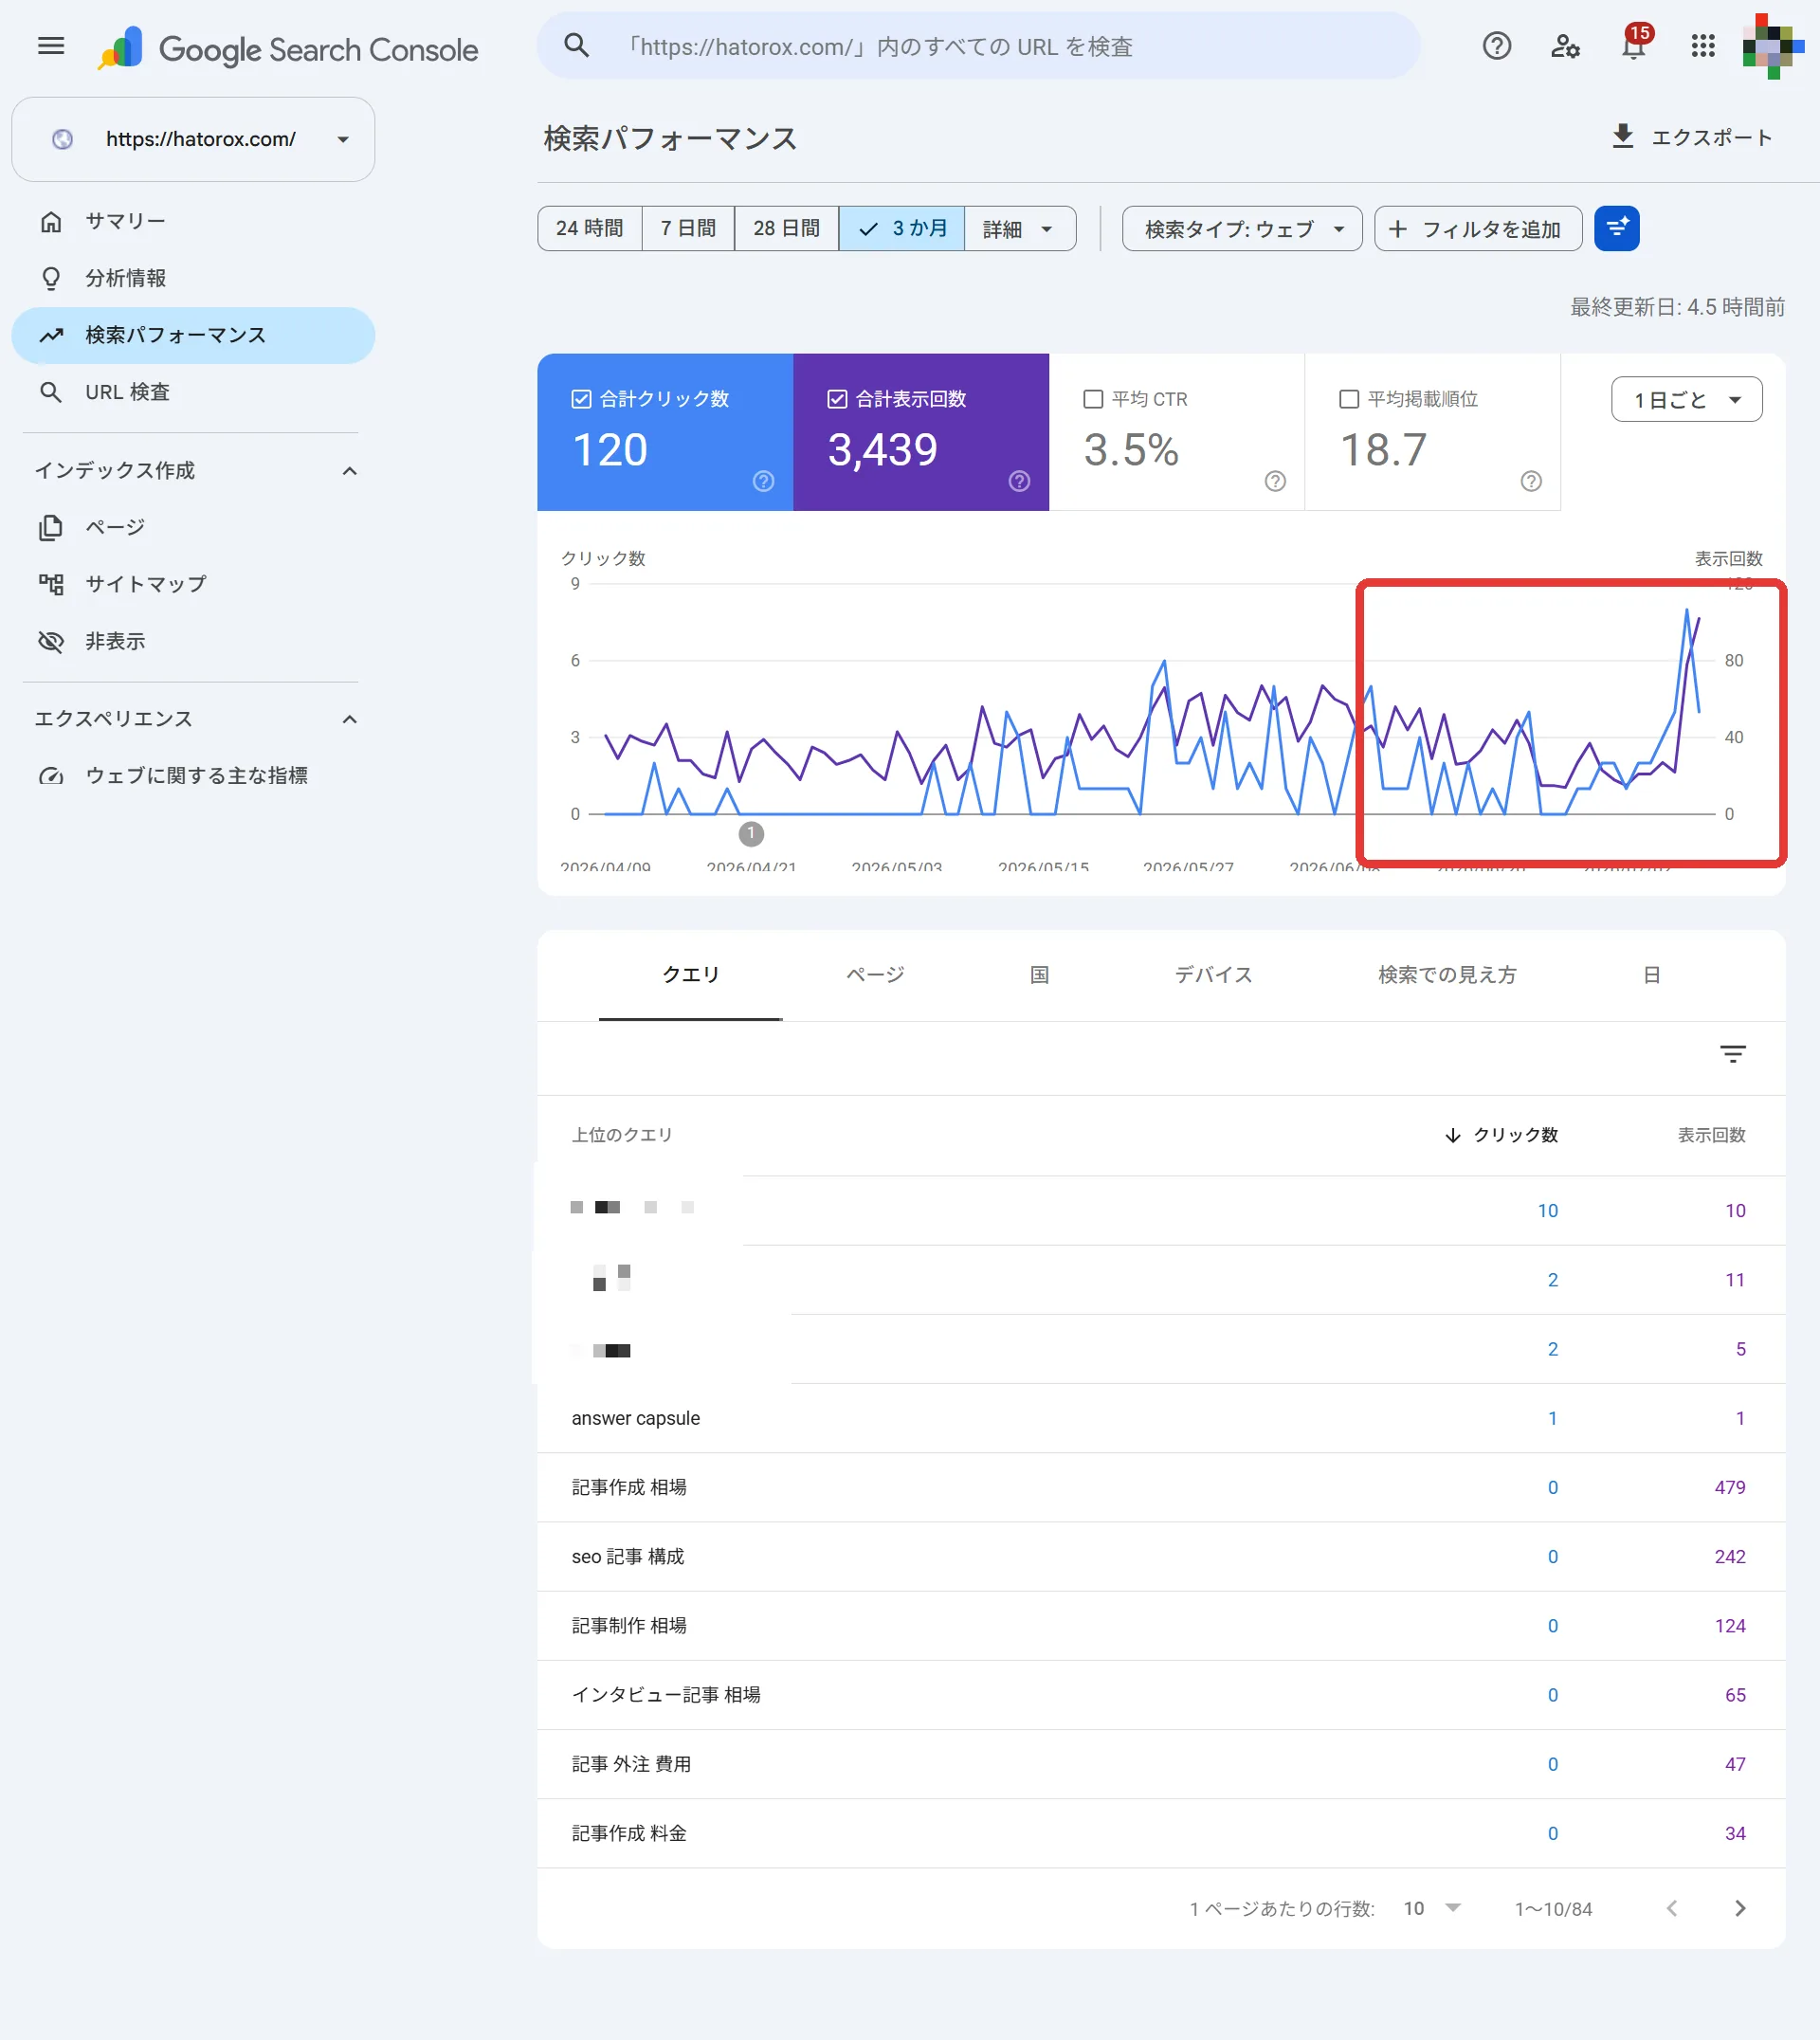The image size is (1820, 2040).
Task: Enable 平均掲載順位 metric checkbox
Action: 1349,399
